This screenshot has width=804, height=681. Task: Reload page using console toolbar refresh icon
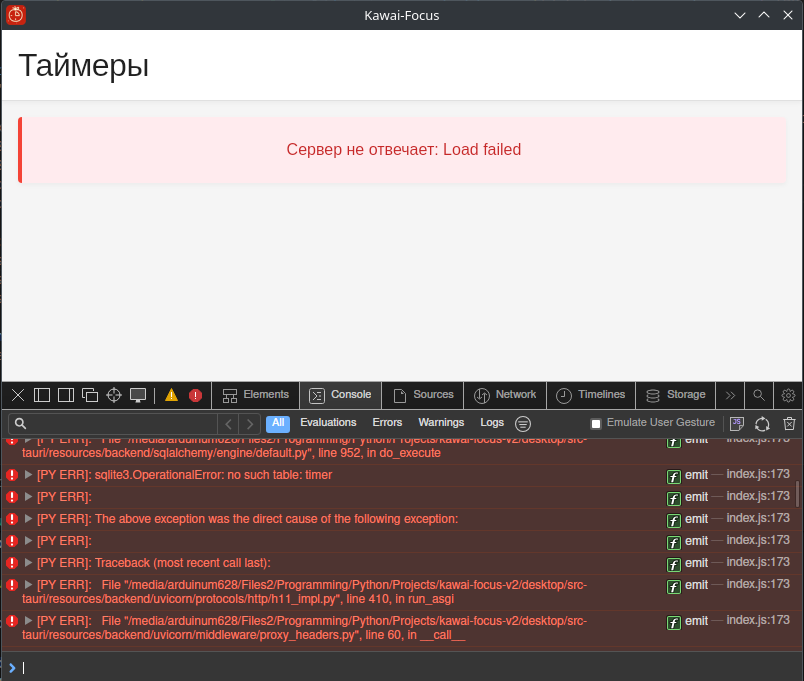tap(762, 424)
